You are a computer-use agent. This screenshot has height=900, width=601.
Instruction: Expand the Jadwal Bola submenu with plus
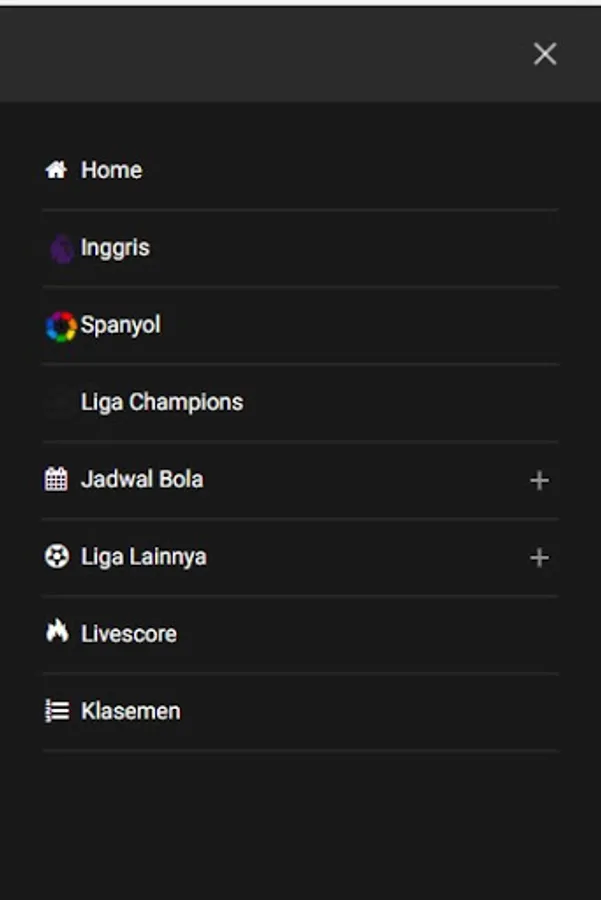pyautogui.click(x=539, y=481)
